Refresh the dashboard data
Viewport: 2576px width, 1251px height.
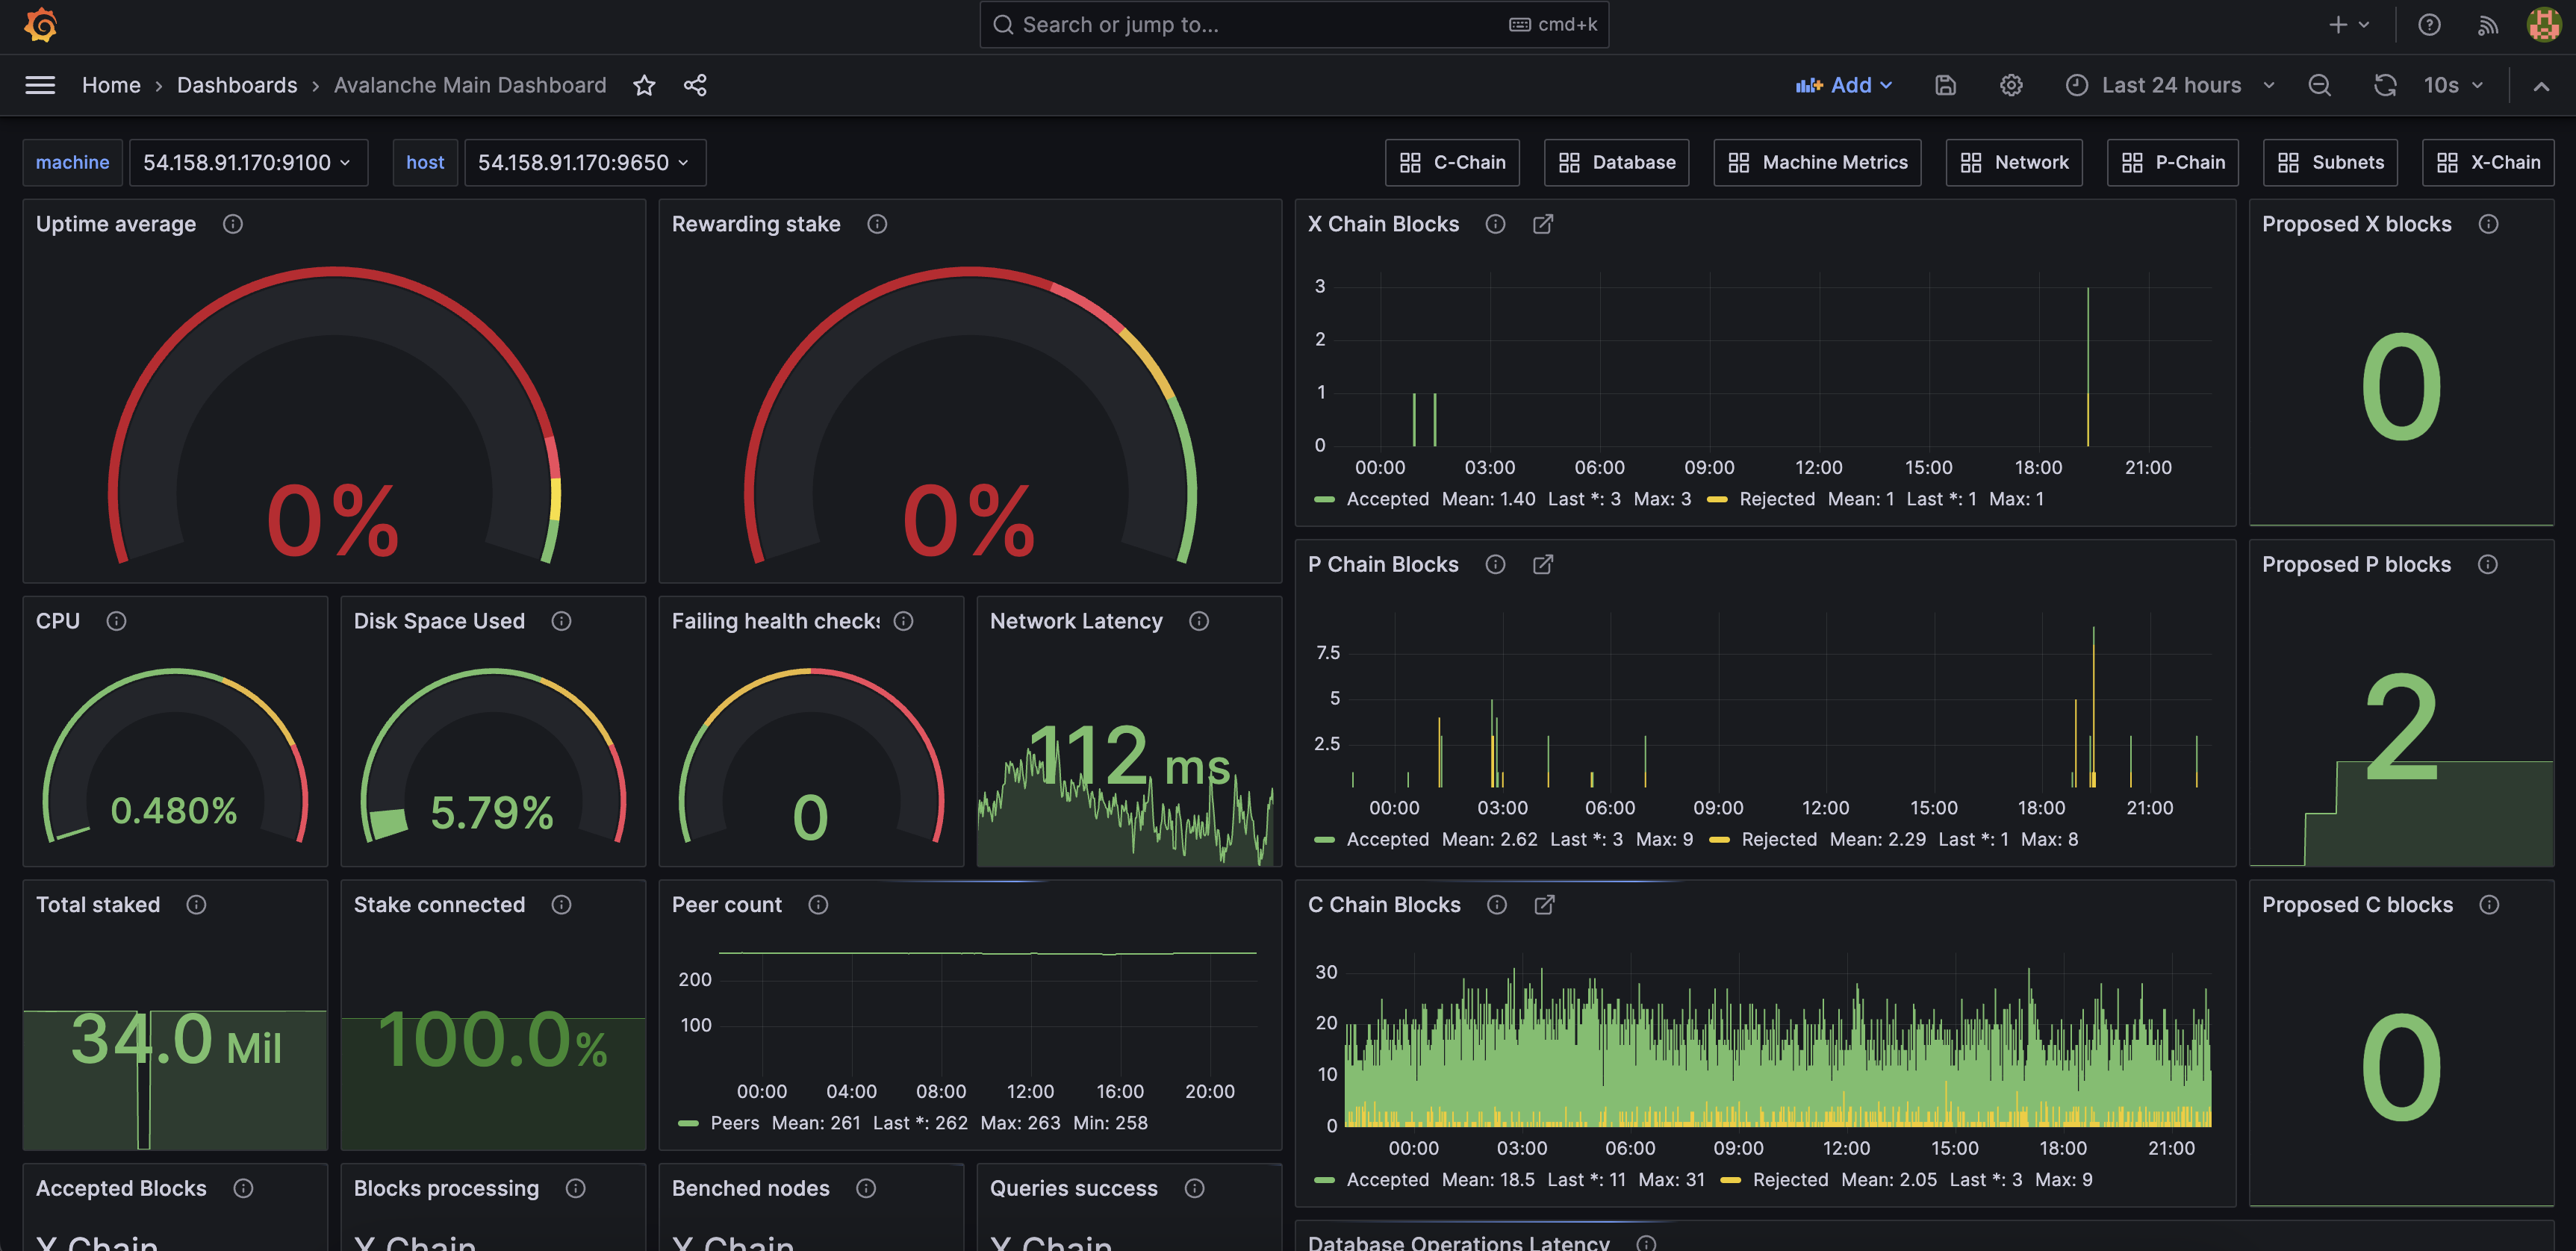click(2386, 85)
